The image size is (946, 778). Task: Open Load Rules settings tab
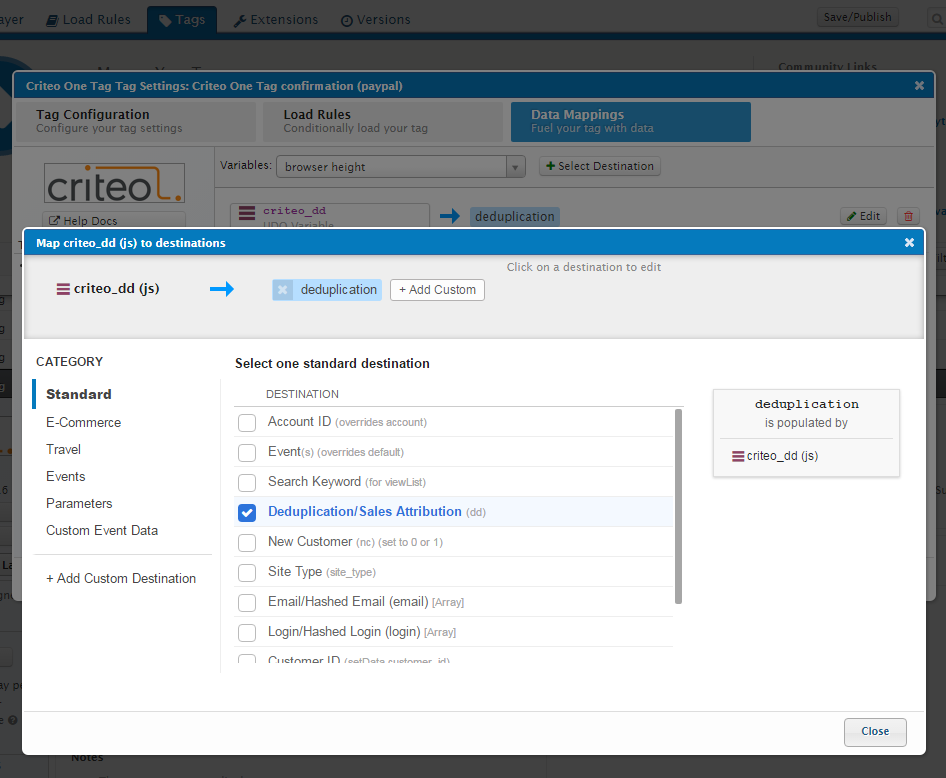click(x=383, y=122)
